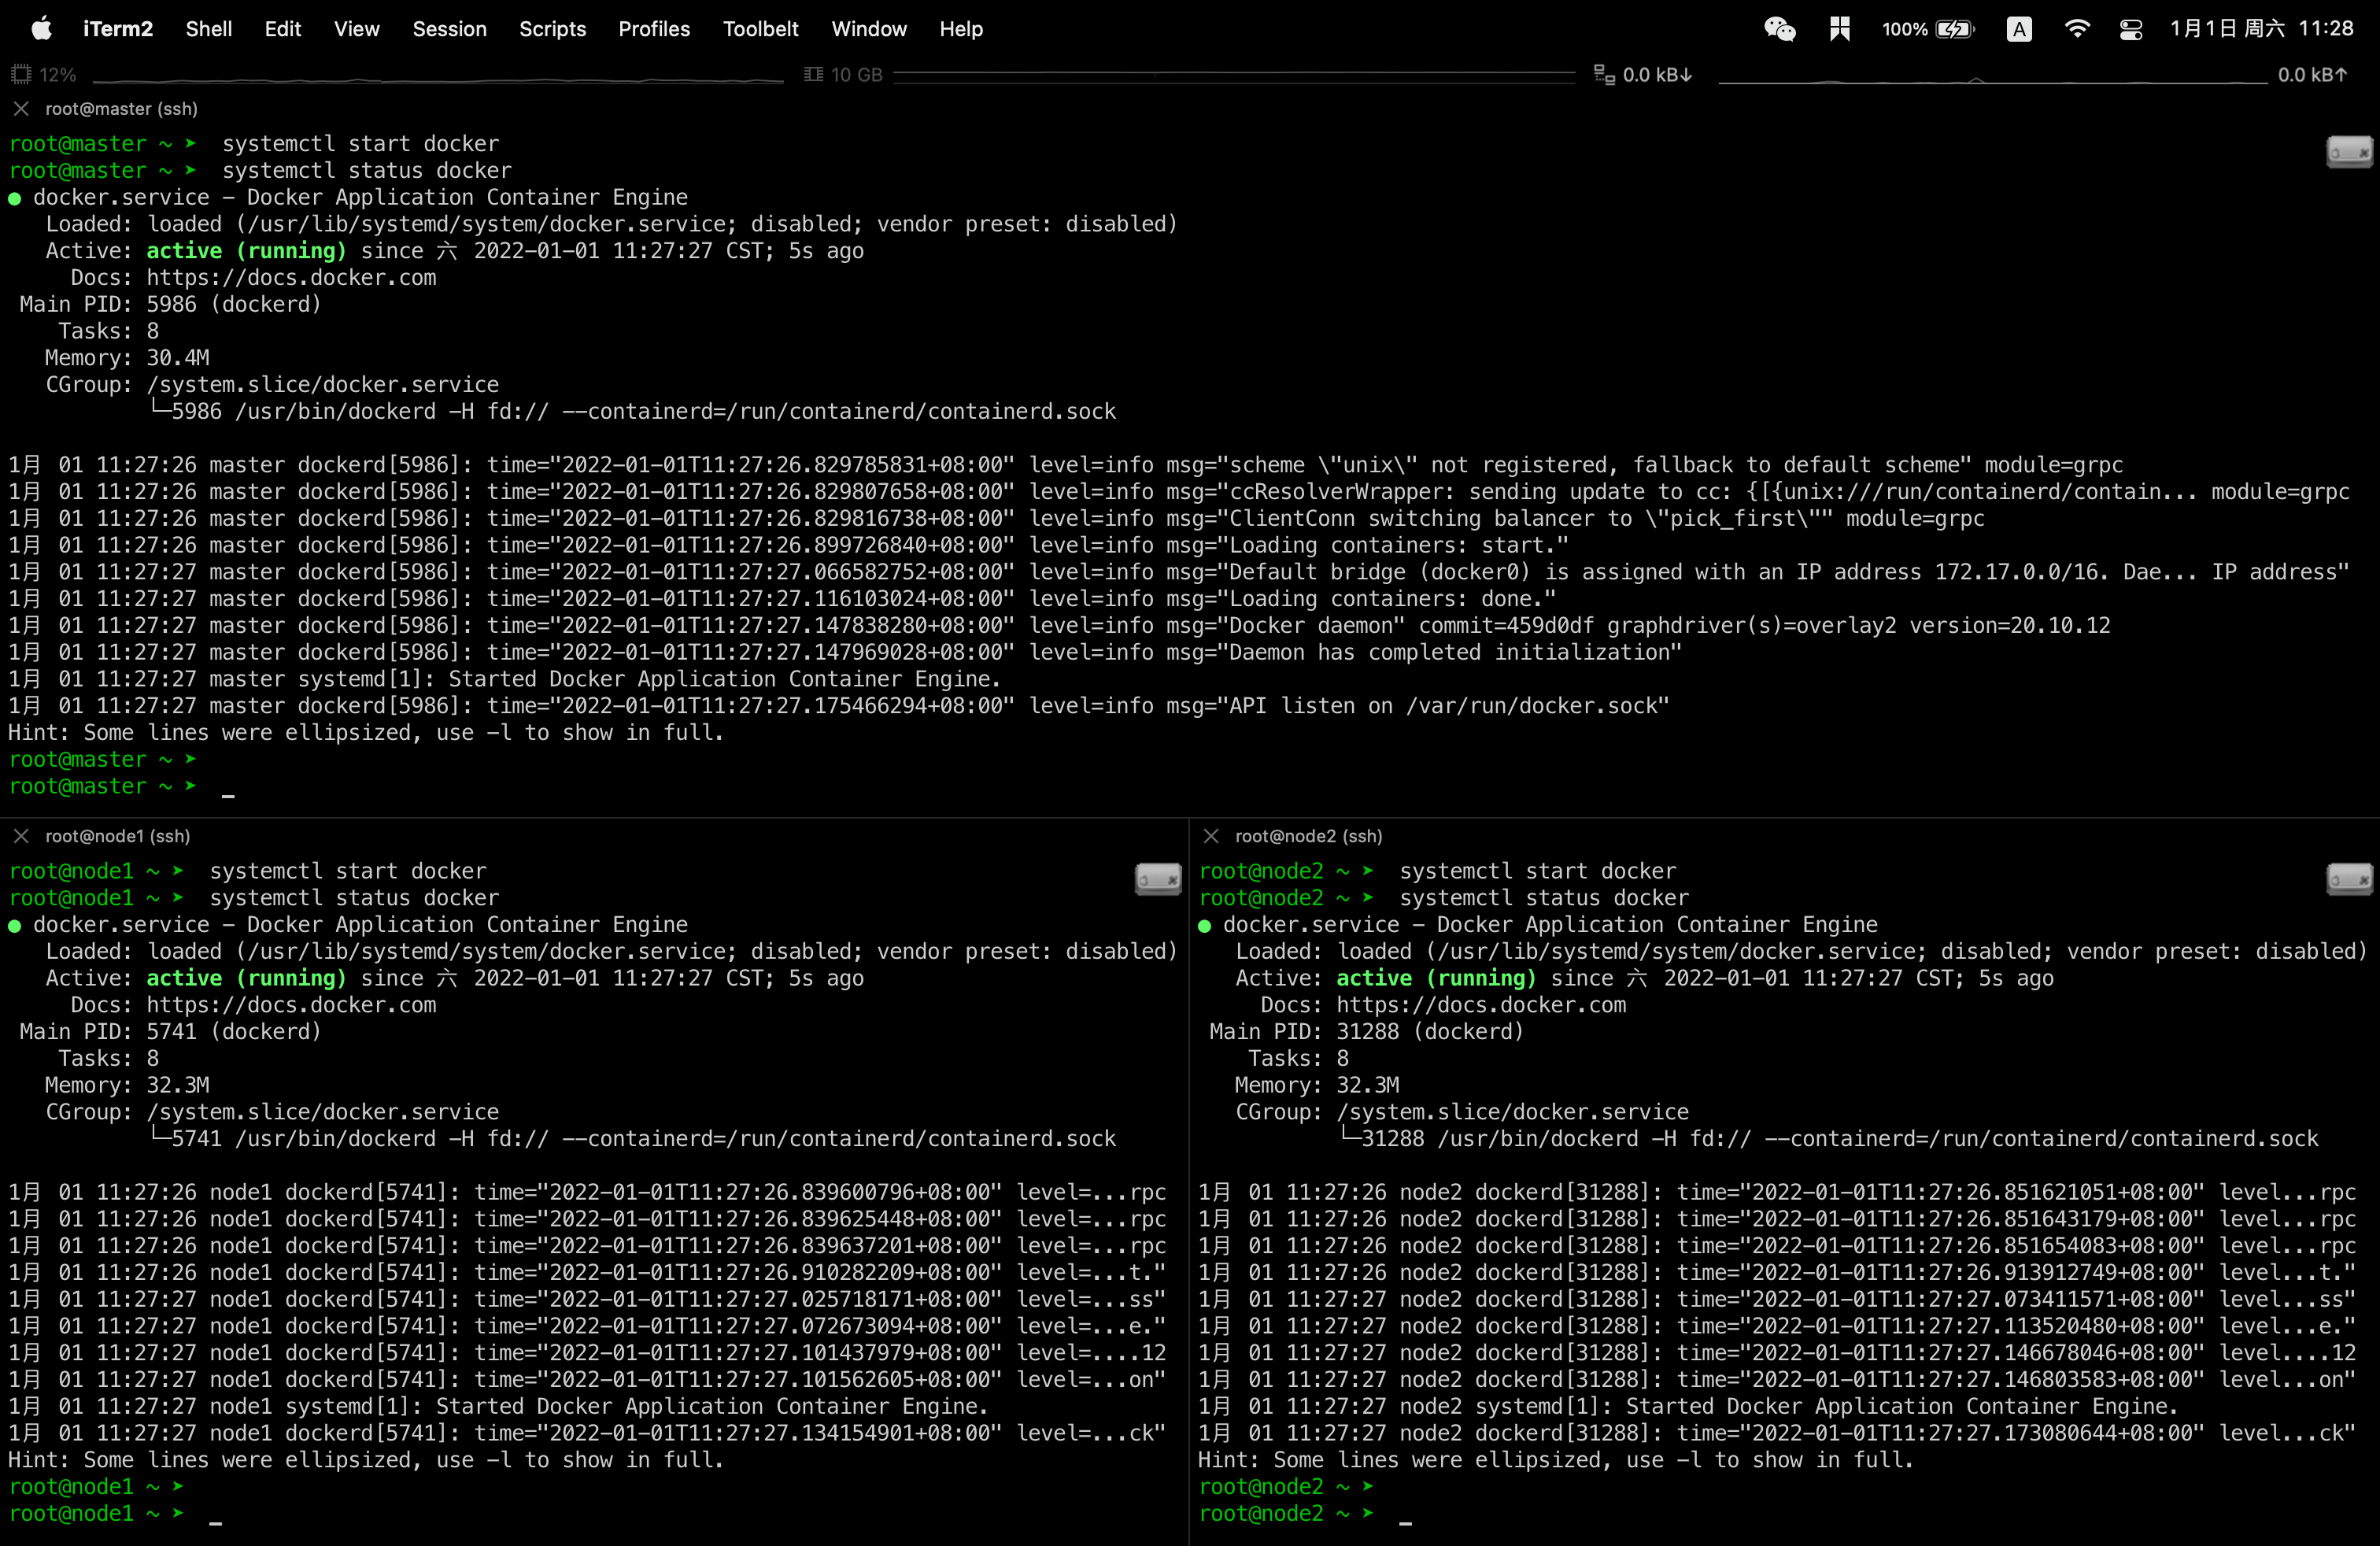The image size is (2380, 1546).
Task: Close the root@master ssh pane
Action: coord(21,108)
